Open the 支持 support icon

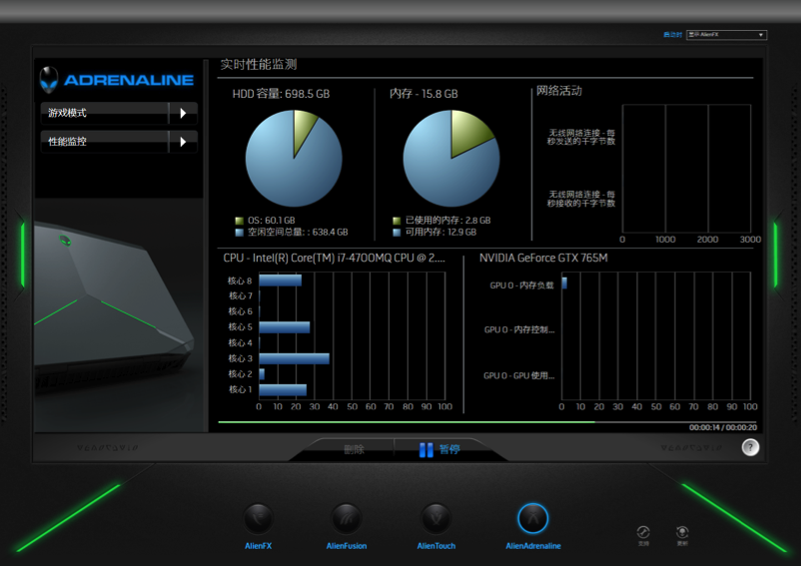tap(643, 532)
